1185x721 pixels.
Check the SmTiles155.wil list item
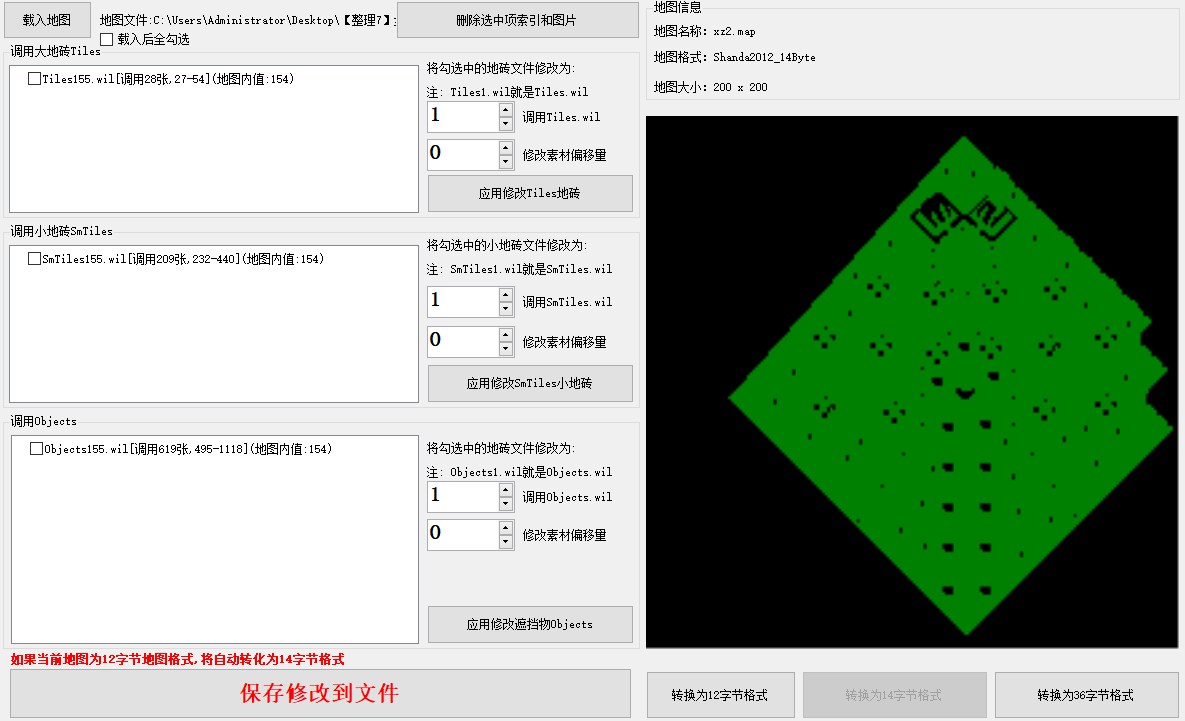click(x=35, y=259)
